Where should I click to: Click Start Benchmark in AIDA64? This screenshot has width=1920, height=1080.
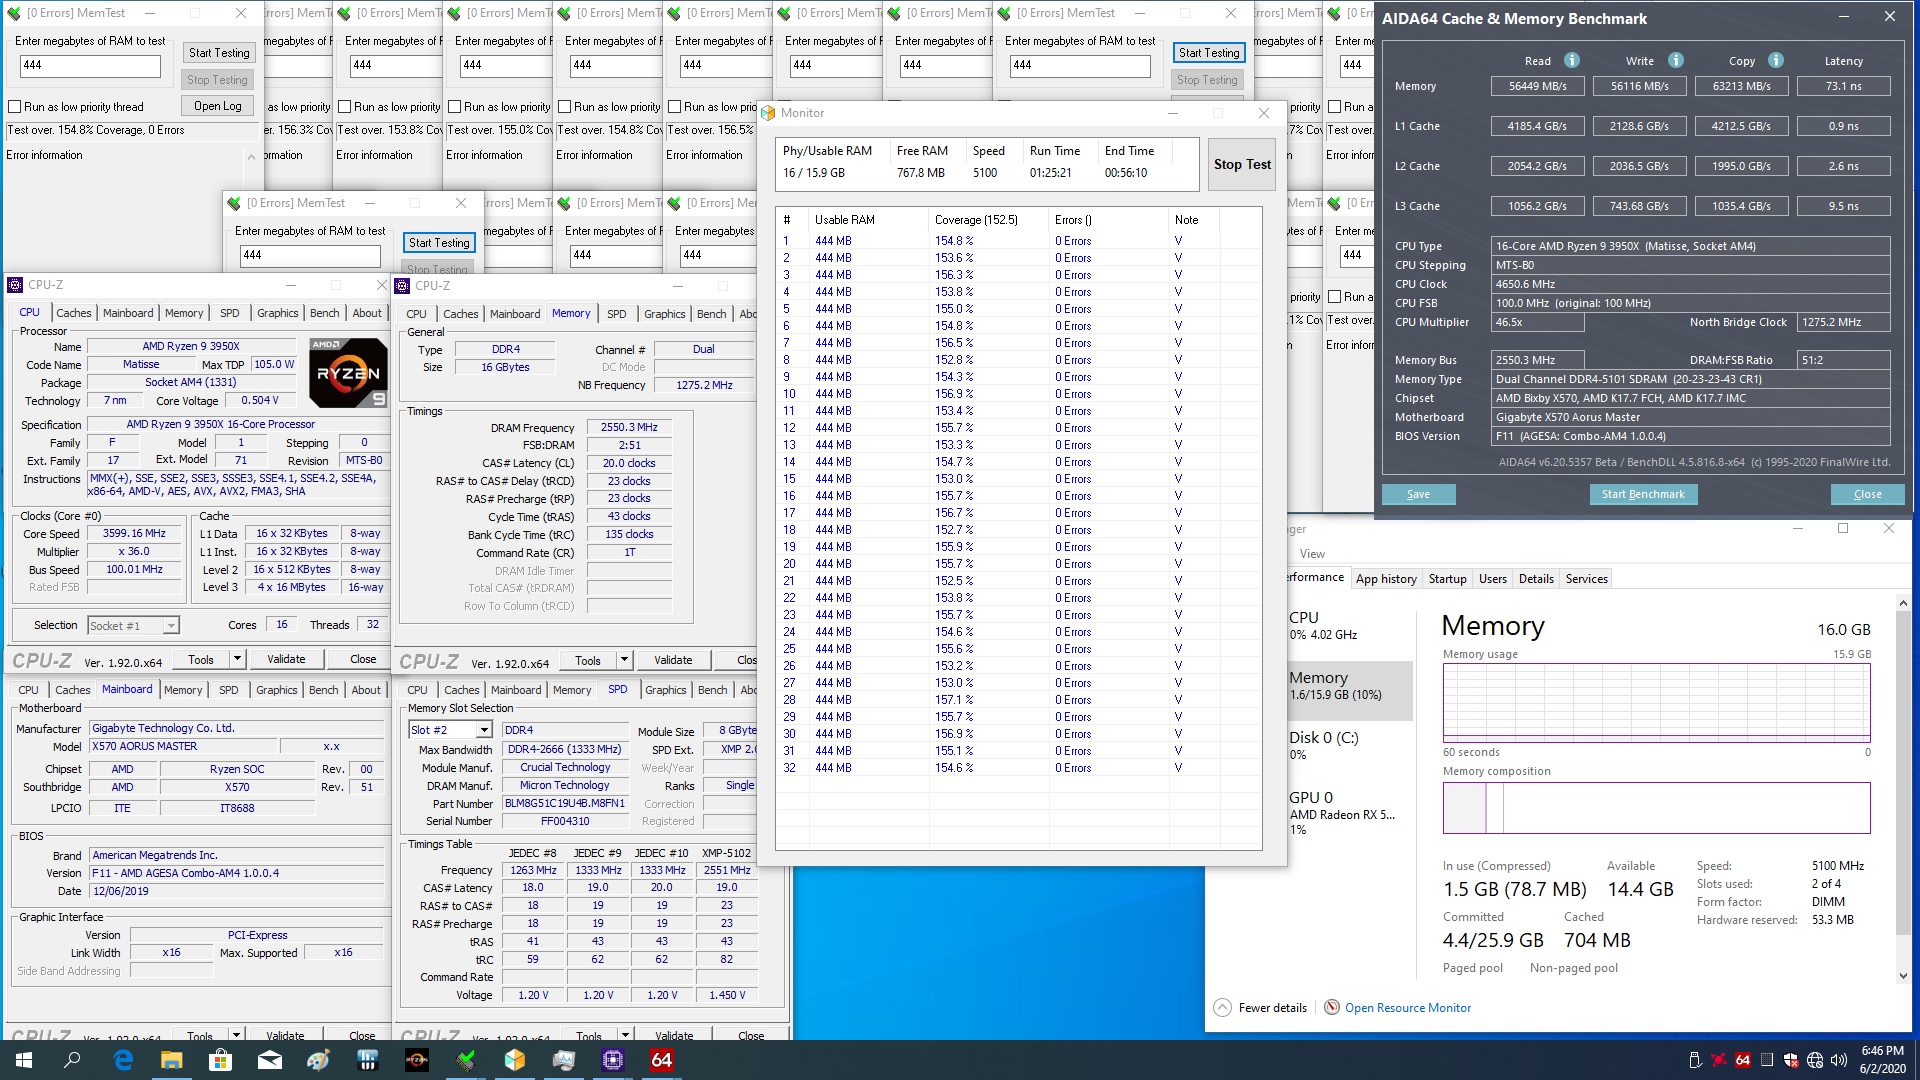(1642, 494)
